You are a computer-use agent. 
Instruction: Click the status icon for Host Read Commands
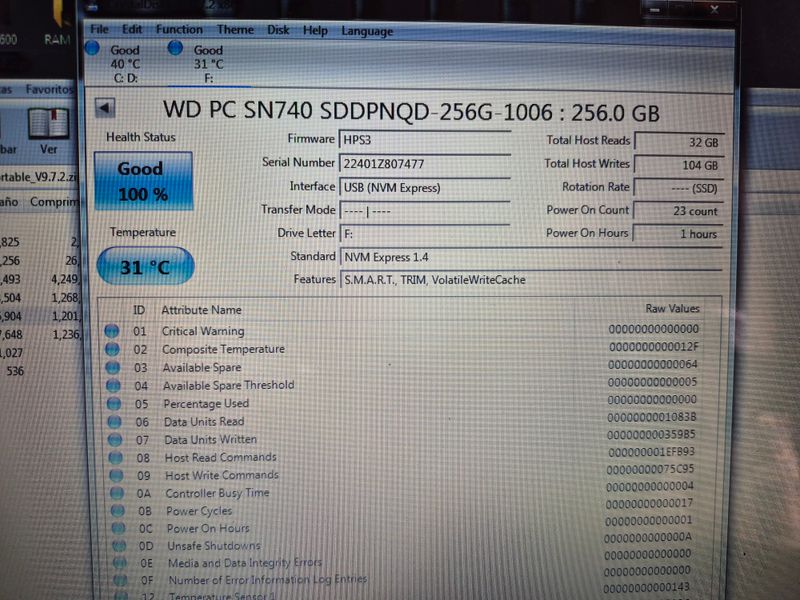click(x=116, y=458)
